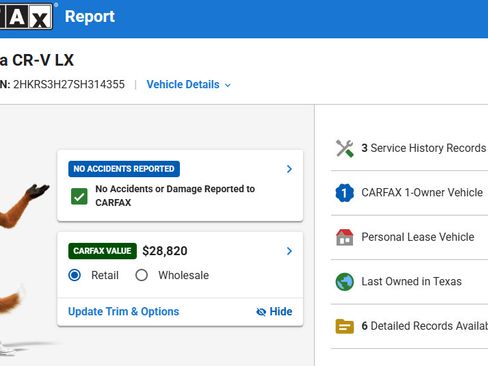Select the Wholesale value option
488x366 pixels.
141,275
